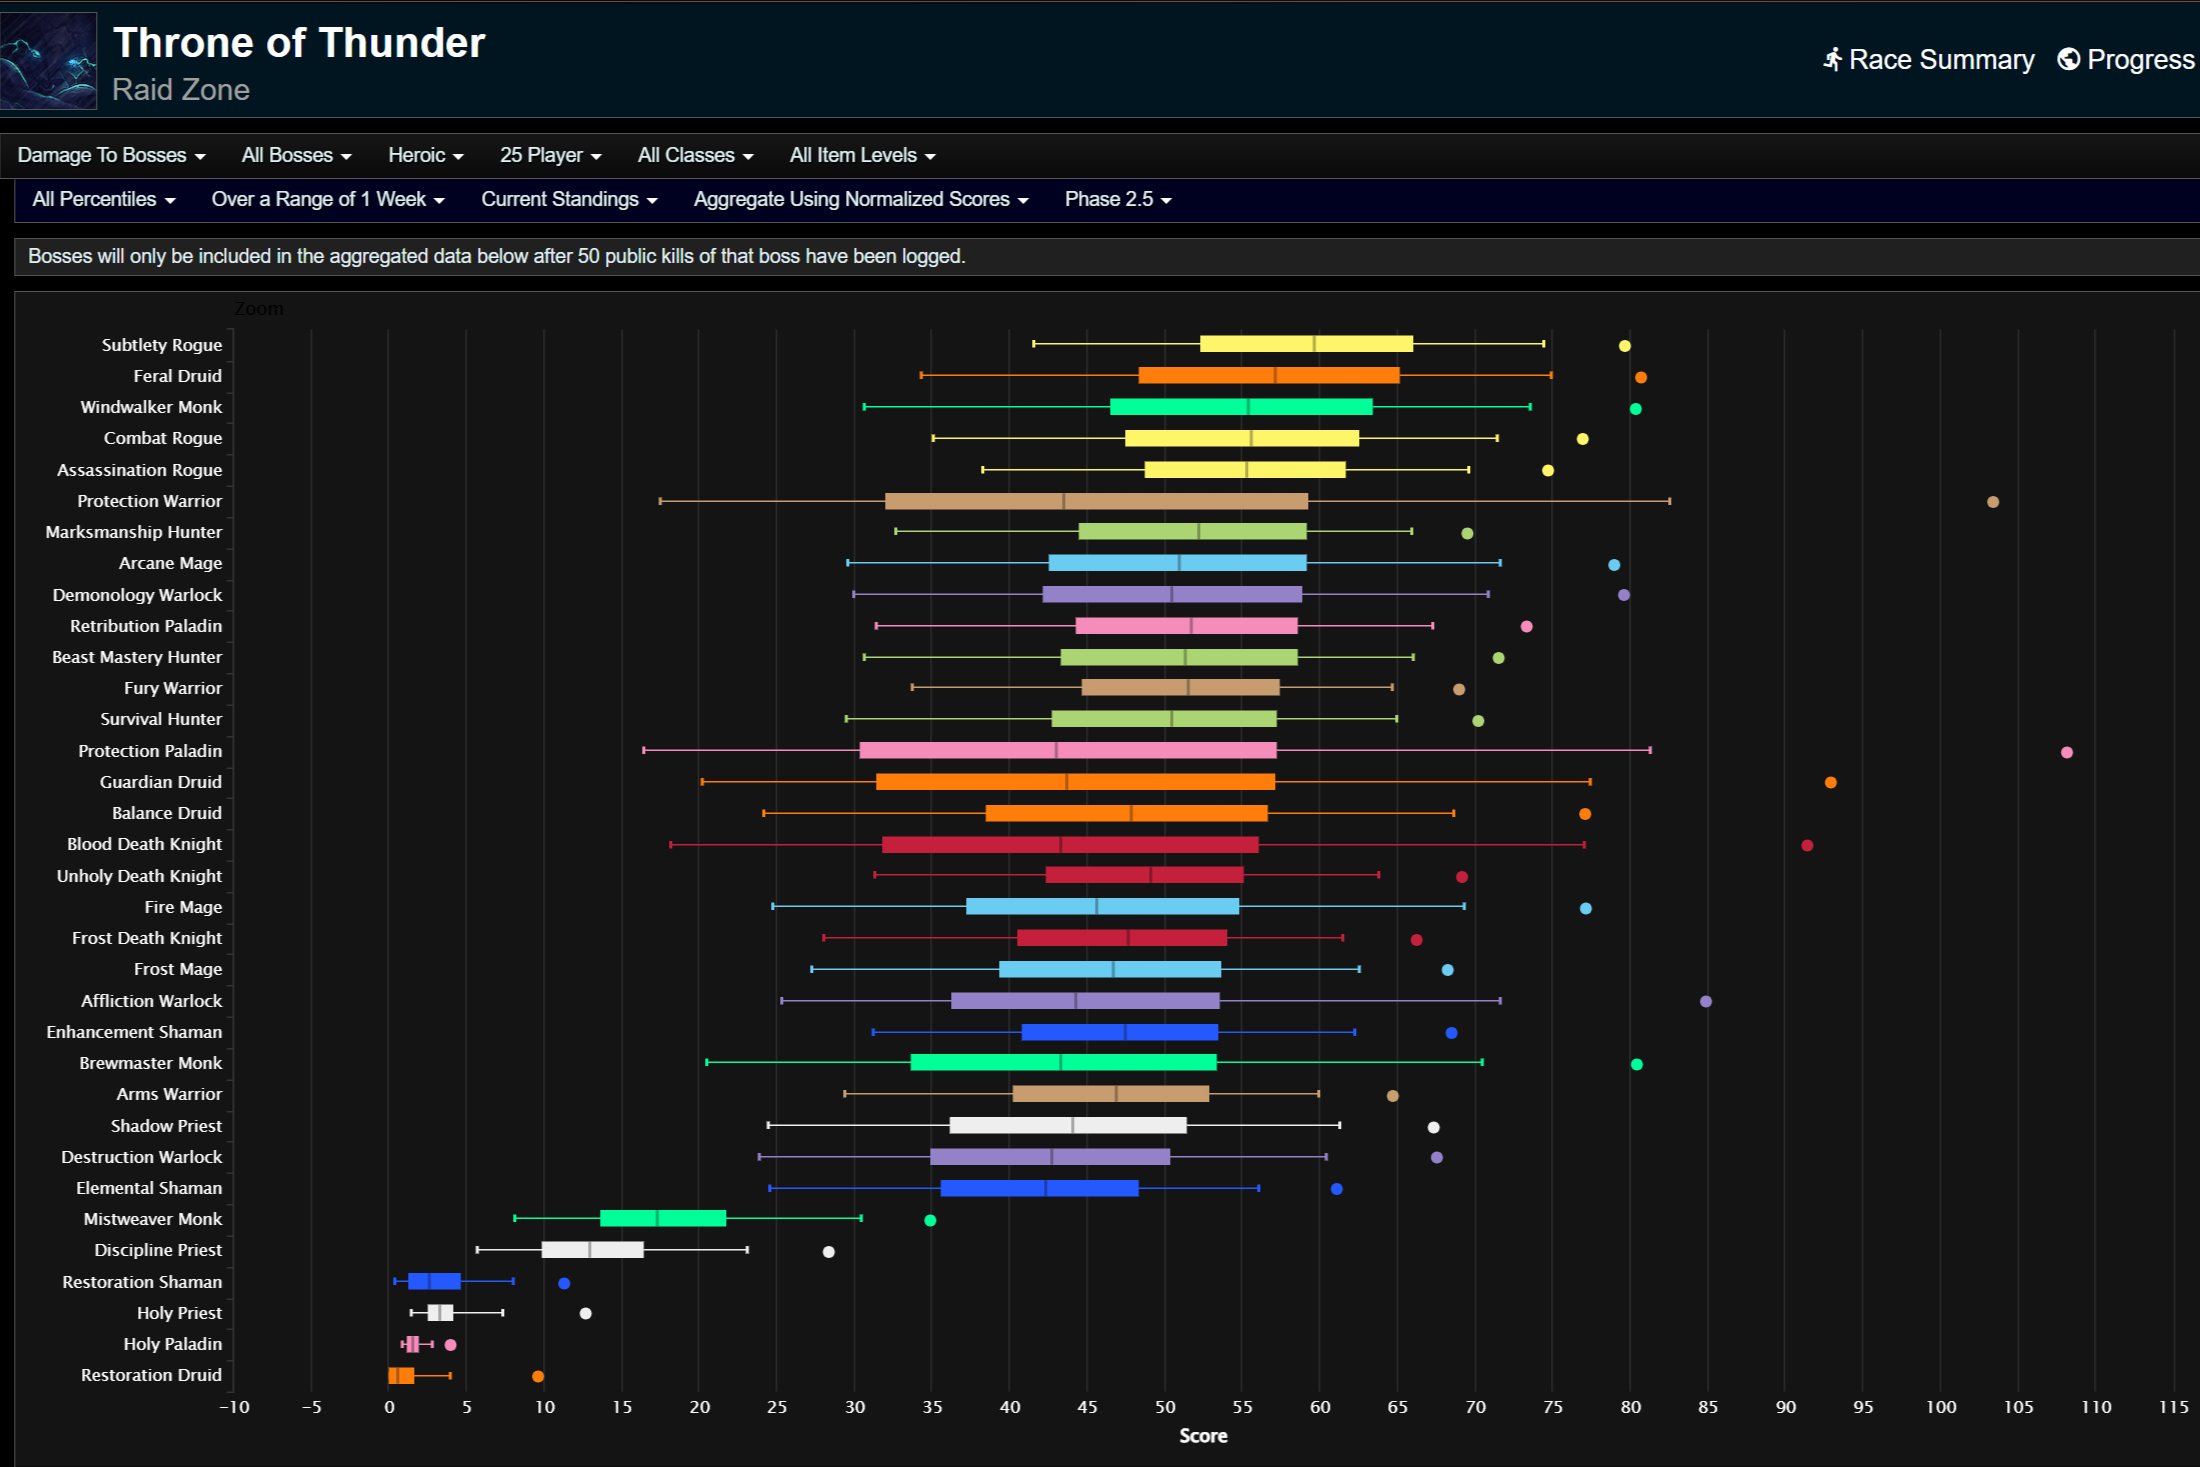Click the Throne of Thunder zone thumbnail

point(49,61)
